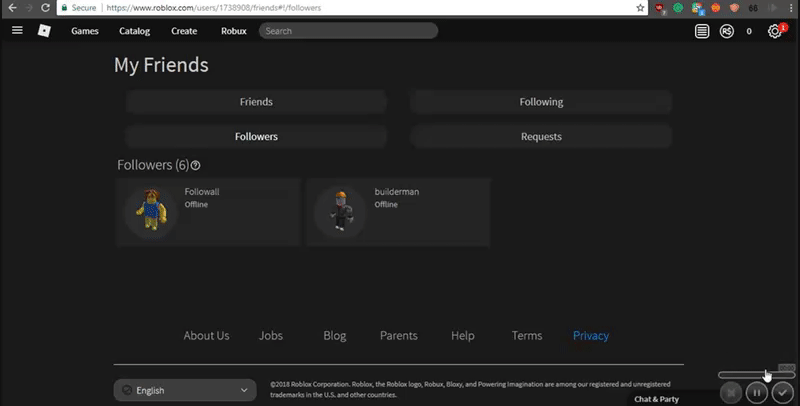This screenshot has width=800, height=406.
Task: Open the Help footer link
Action: click(x=463, y=336)
